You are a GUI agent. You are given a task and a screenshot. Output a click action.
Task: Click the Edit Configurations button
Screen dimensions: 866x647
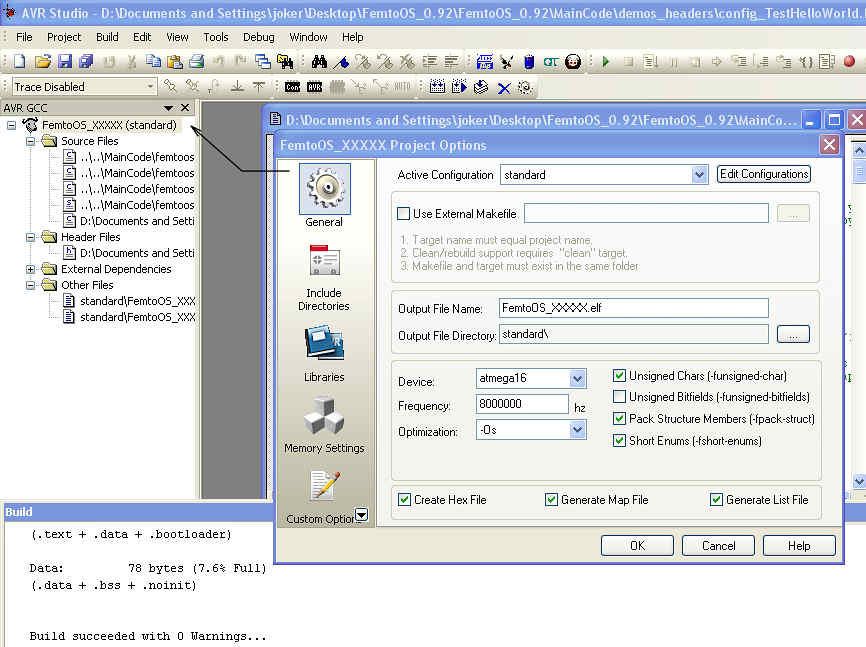point(764,174)
